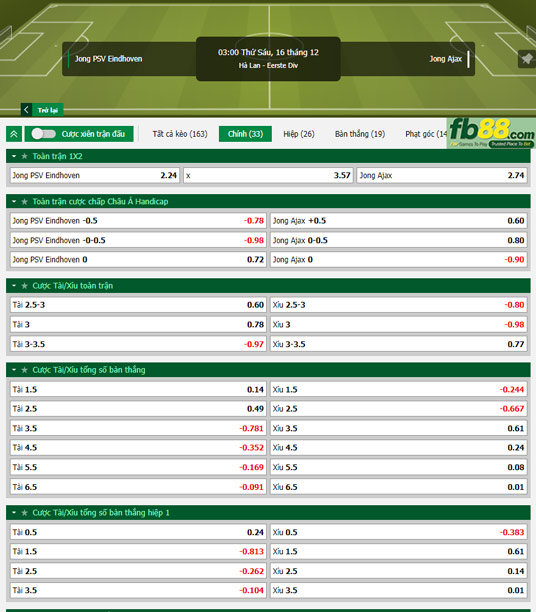Select Jong PSV Eindhoven 2.24 odds
Screen dimensions: 536x612
pyautogui.click(x=95, y=175)
